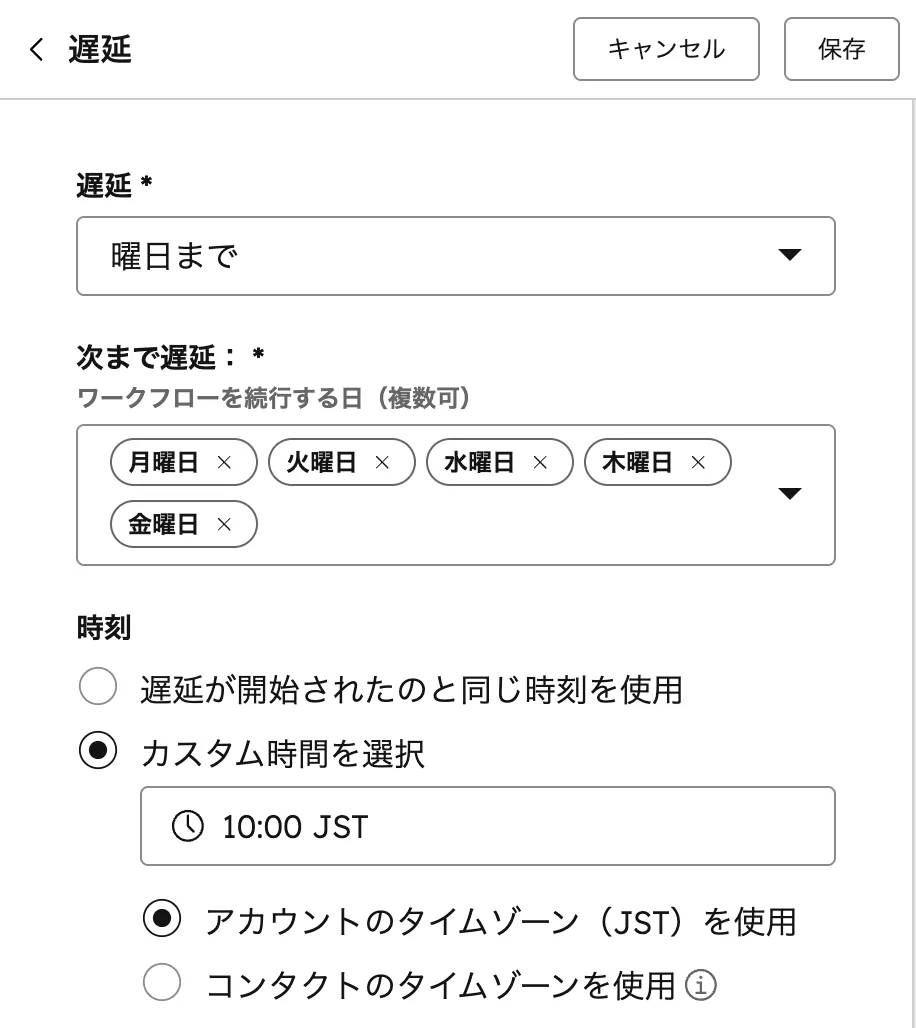Click the 10:00 JST time input field
916x1028 pixels.
coord(488,826)
